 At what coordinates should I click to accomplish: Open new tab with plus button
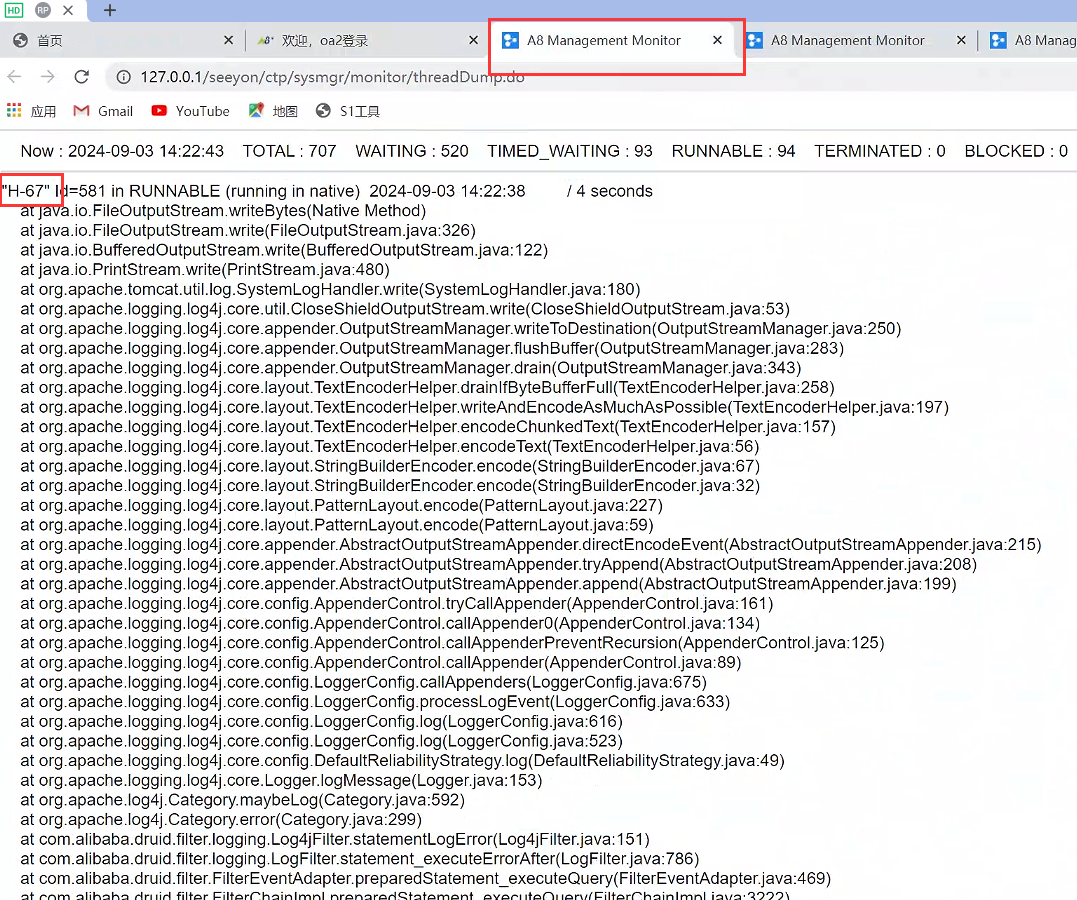[x=110, y=10]
